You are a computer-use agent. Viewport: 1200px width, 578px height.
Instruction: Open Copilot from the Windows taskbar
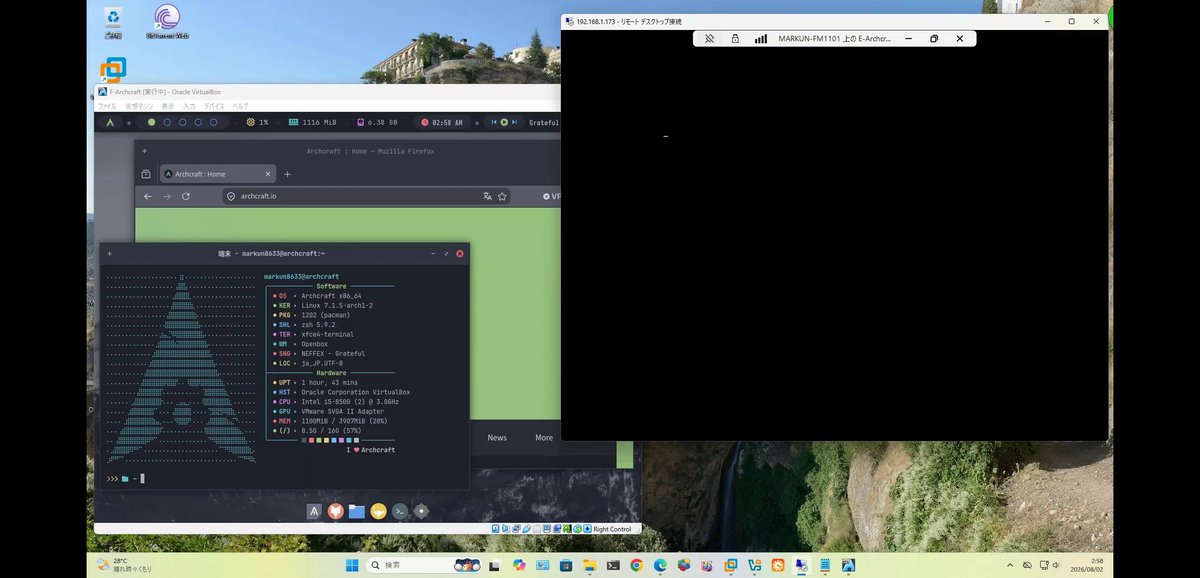point(519,565)
